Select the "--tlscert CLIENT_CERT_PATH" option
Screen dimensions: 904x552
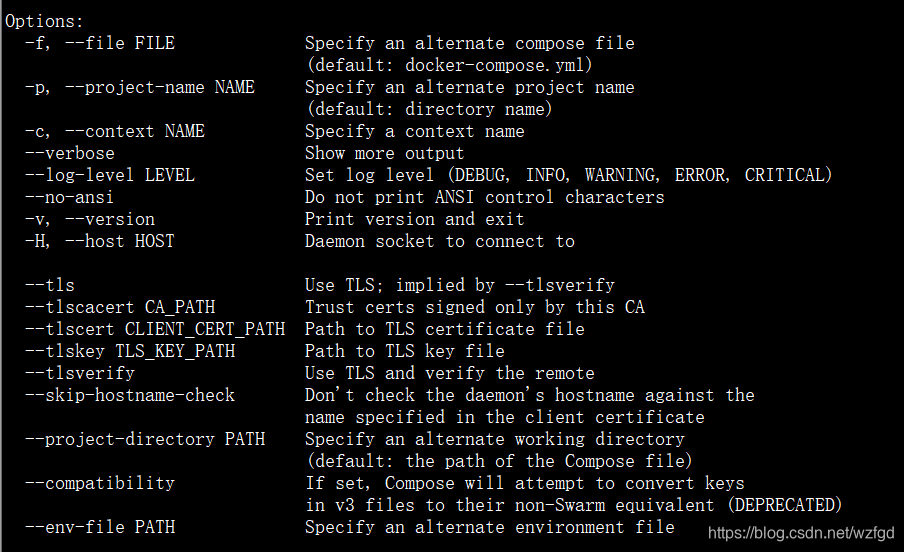click(x=155, y=329)
